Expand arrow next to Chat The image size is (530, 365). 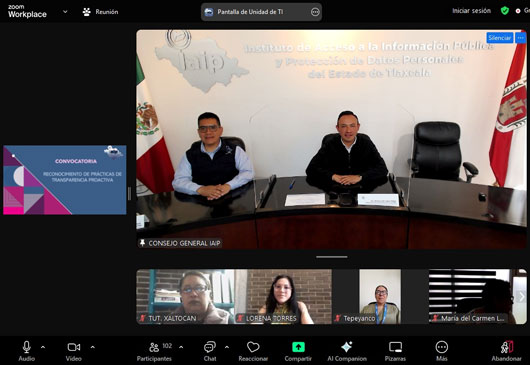click(x=227, y=347)
